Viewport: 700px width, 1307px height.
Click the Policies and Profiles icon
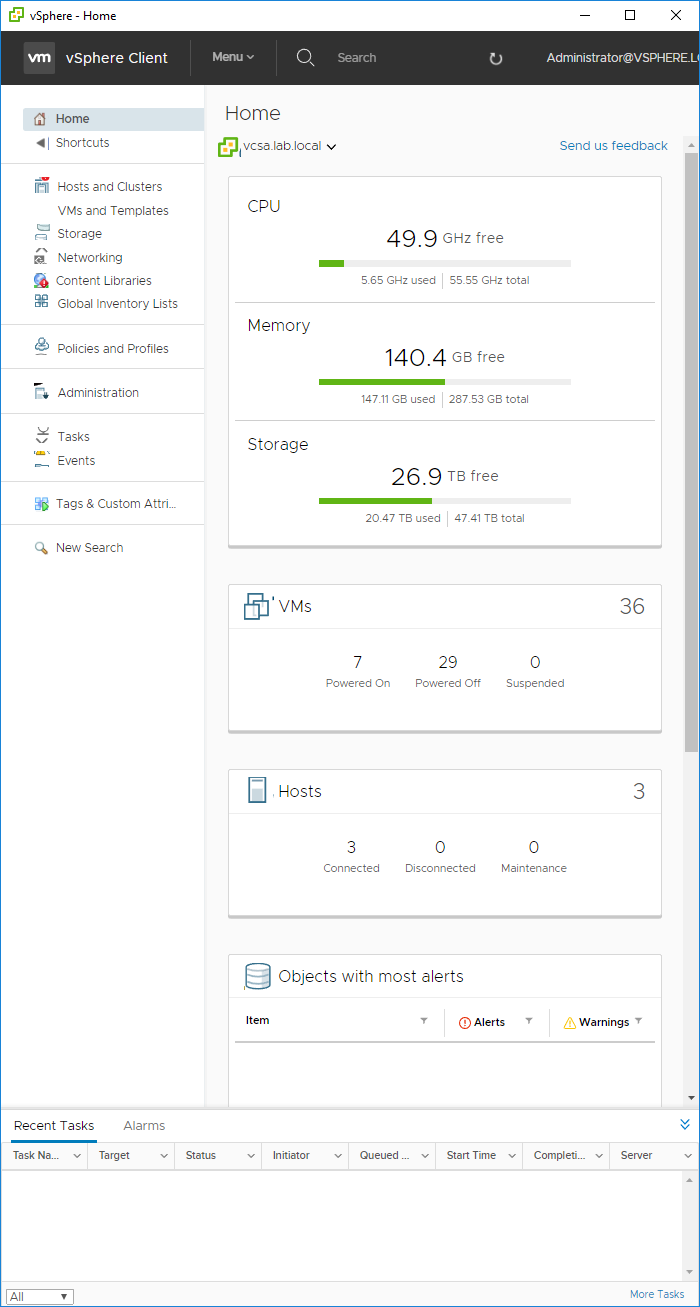point(42,347)
